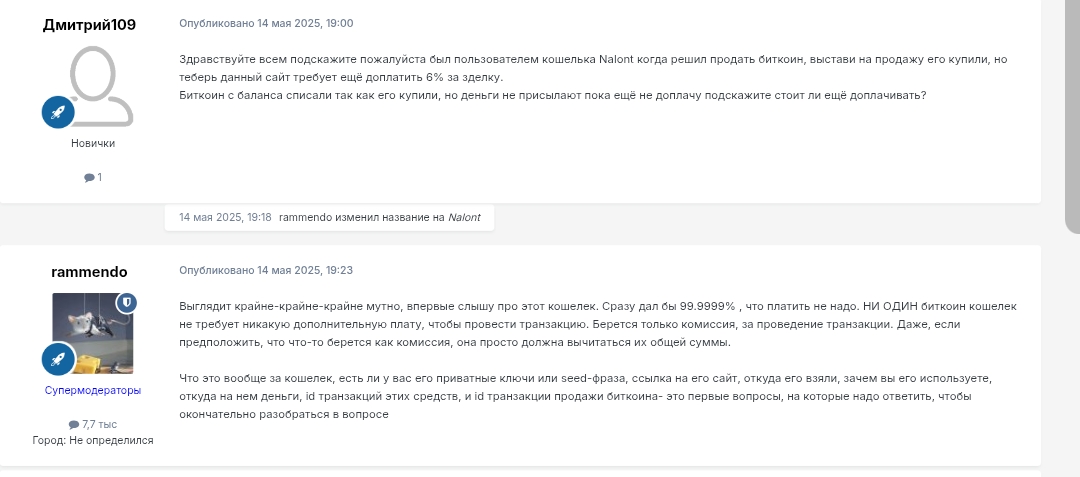This screenshot has height=477, width=1080.
Task: Open the Дмитрий109 username profile link
Action: point(90,25)
